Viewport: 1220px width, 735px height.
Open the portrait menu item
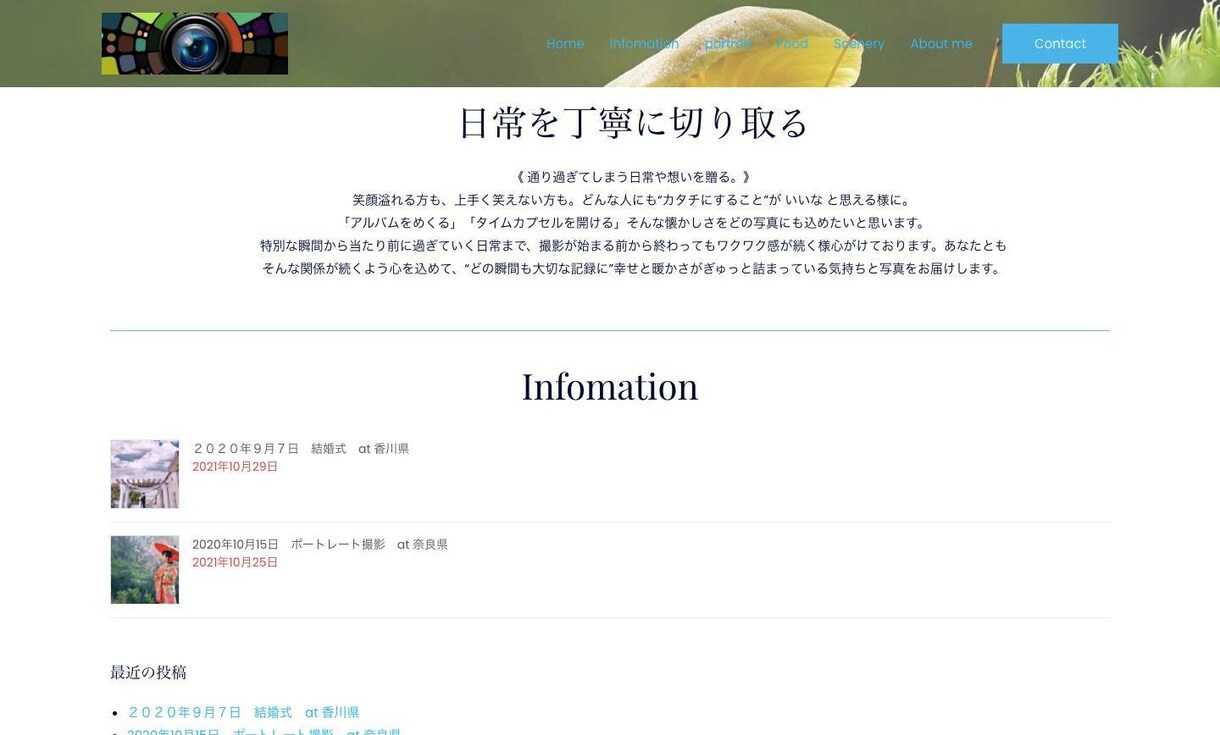tap(727, 44)
